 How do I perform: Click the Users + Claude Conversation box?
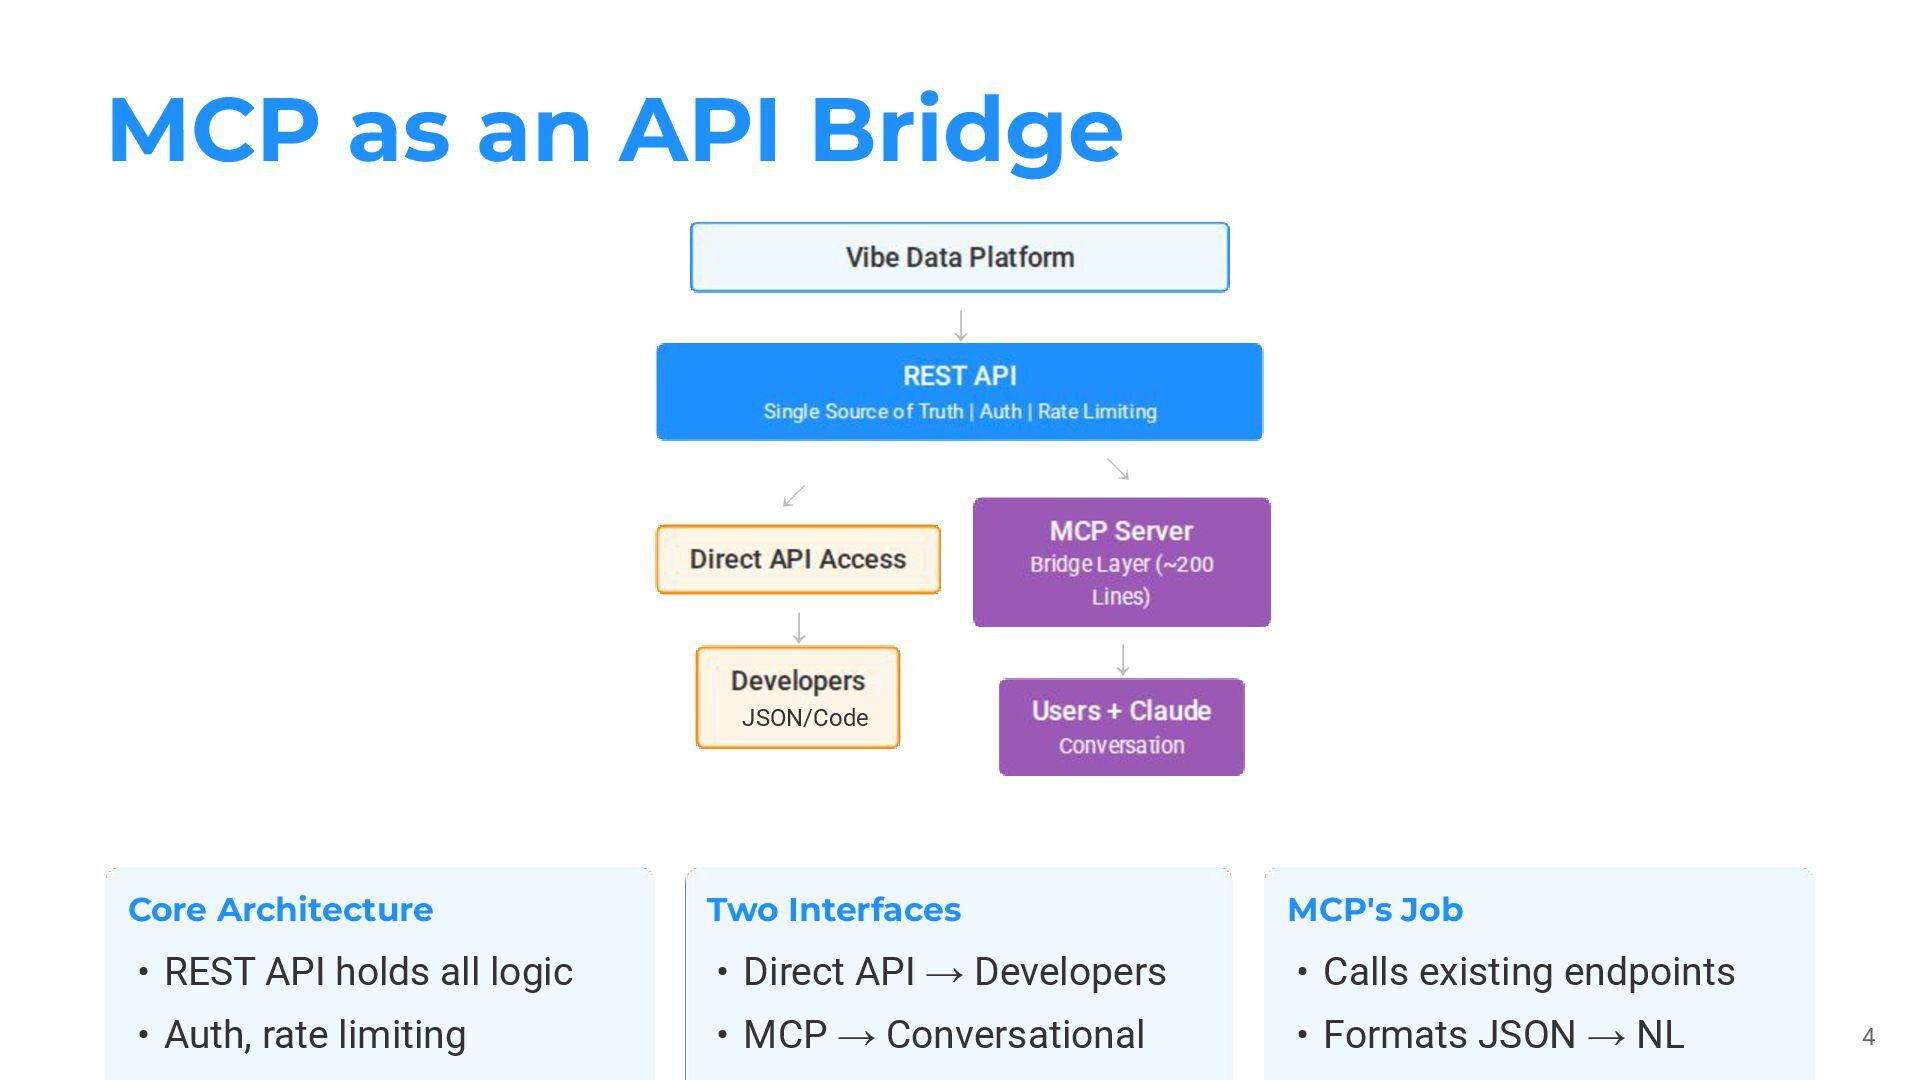point(1121,727)
